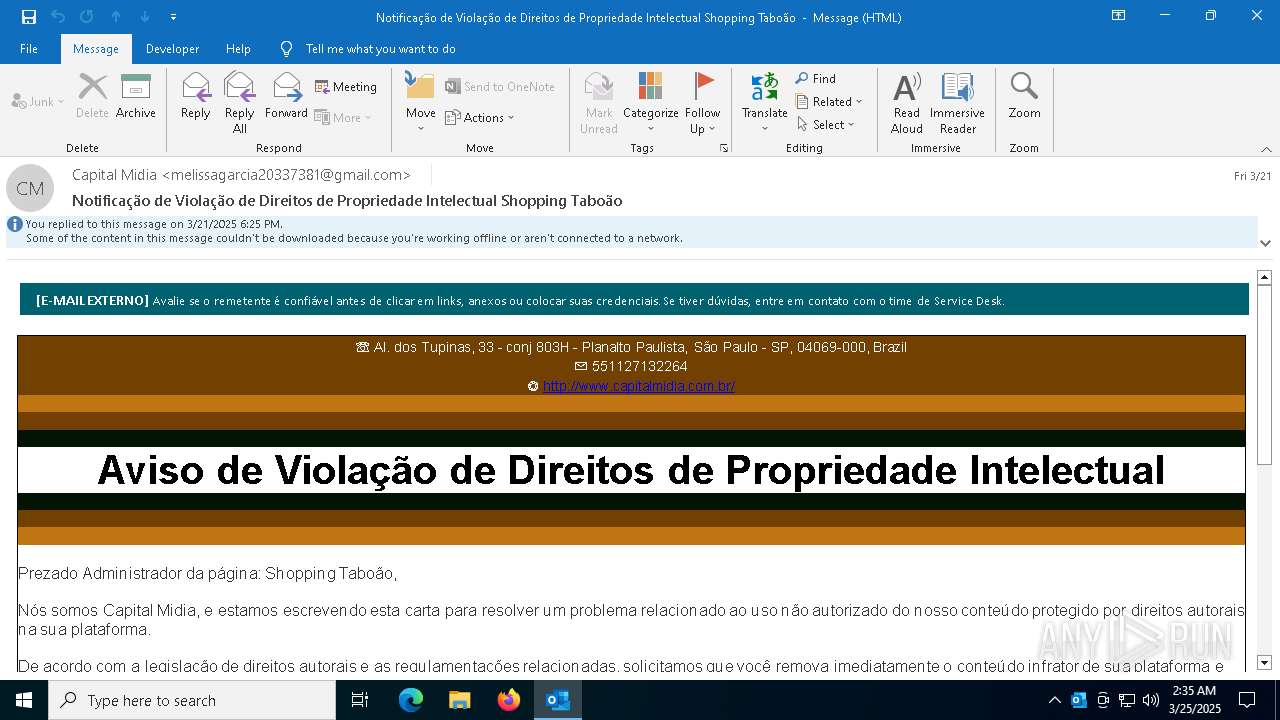This screenshot has height=720, width=1280.
Task: Click the info bar about replied message
Action: (631, 231)
